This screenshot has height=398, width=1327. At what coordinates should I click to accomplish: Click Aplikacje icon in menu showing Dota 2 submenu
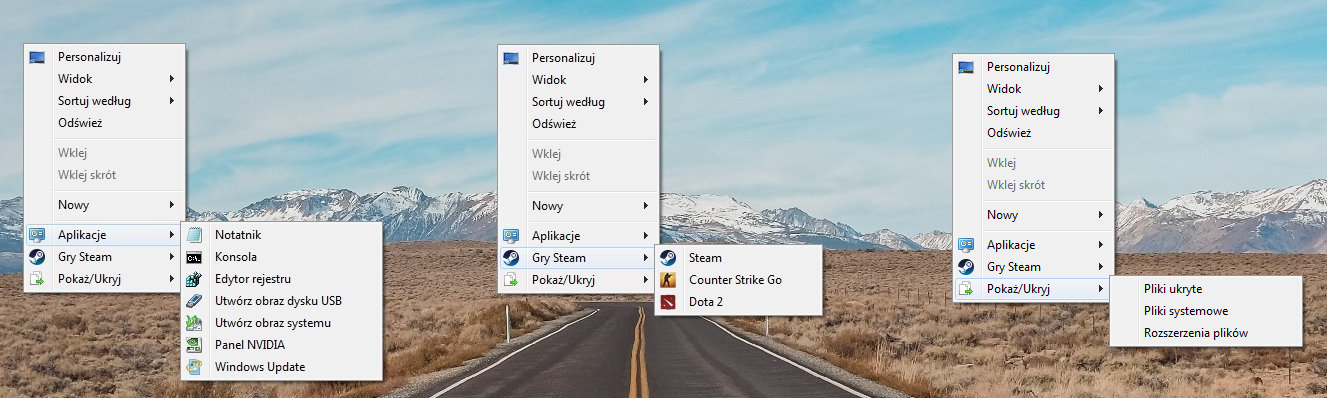tap(511, 236)
